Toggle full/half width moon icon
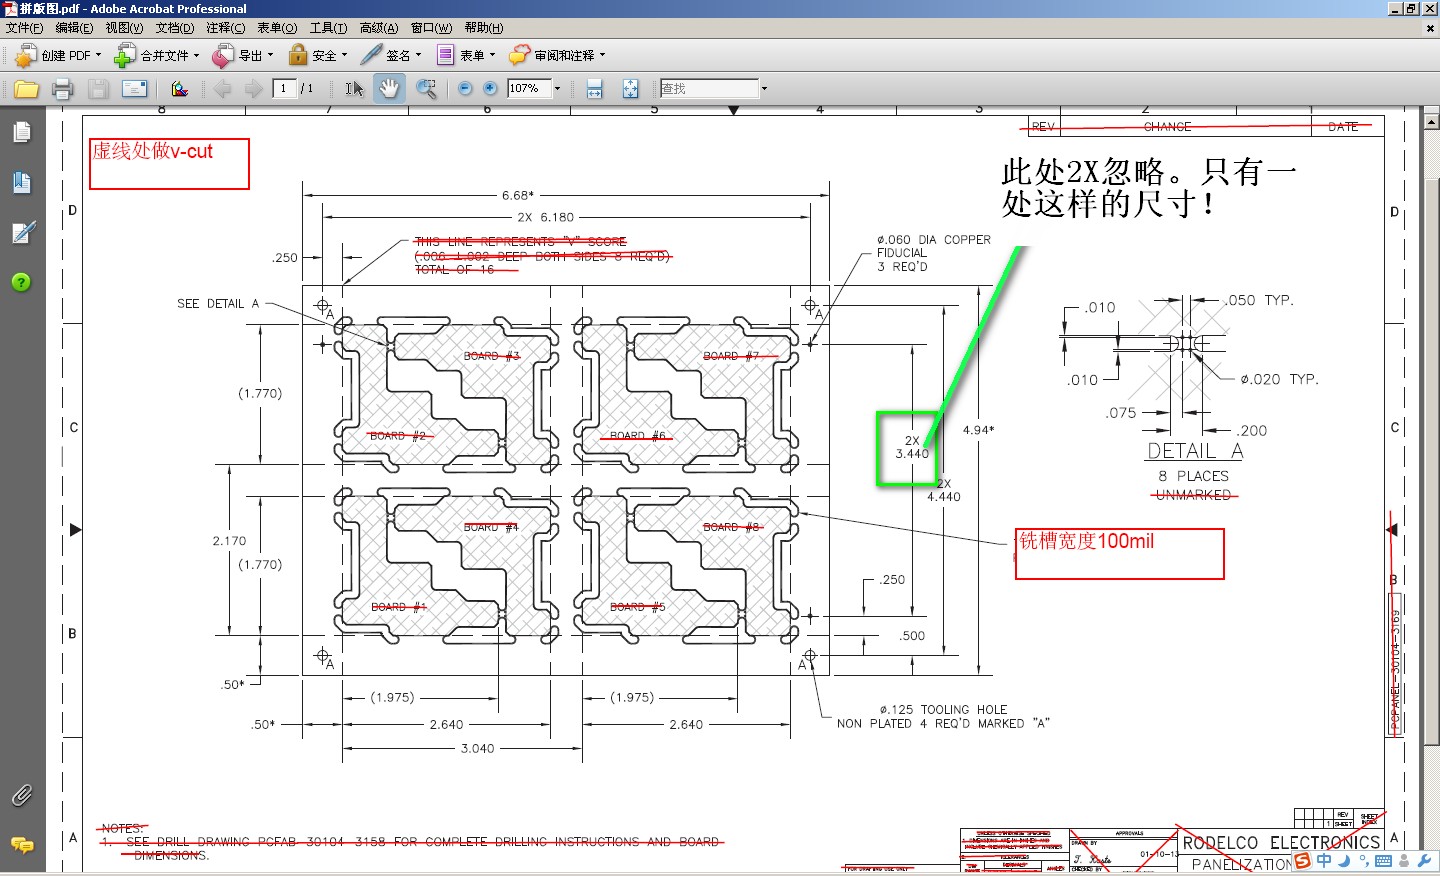The image size is (1440, 876). point(1345,861)
